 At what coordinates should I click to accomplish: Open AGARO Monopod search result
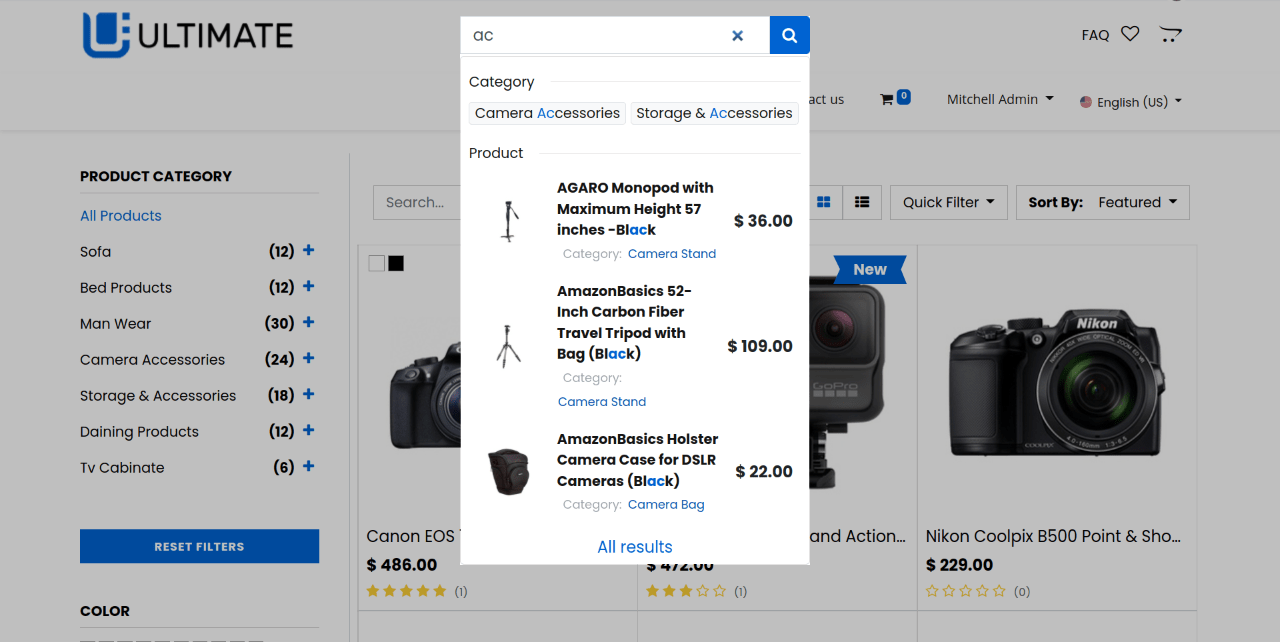coord(635,209)
